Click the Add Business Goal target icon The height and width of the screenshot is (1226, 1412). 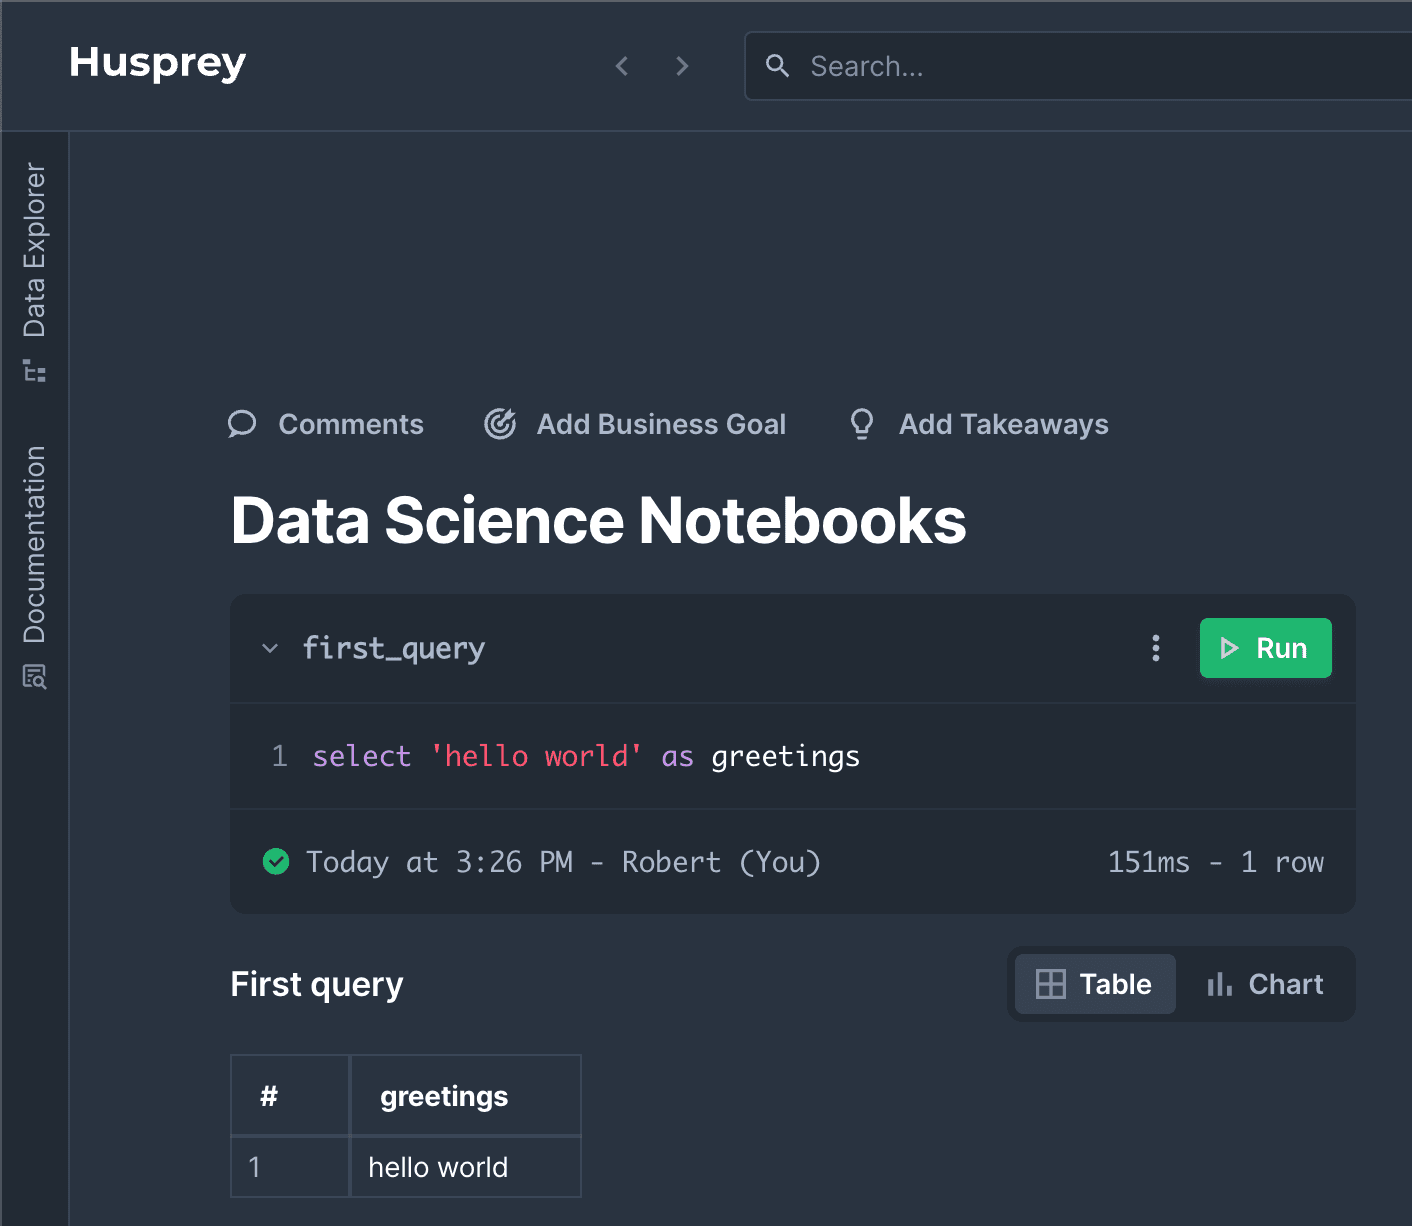500,424
